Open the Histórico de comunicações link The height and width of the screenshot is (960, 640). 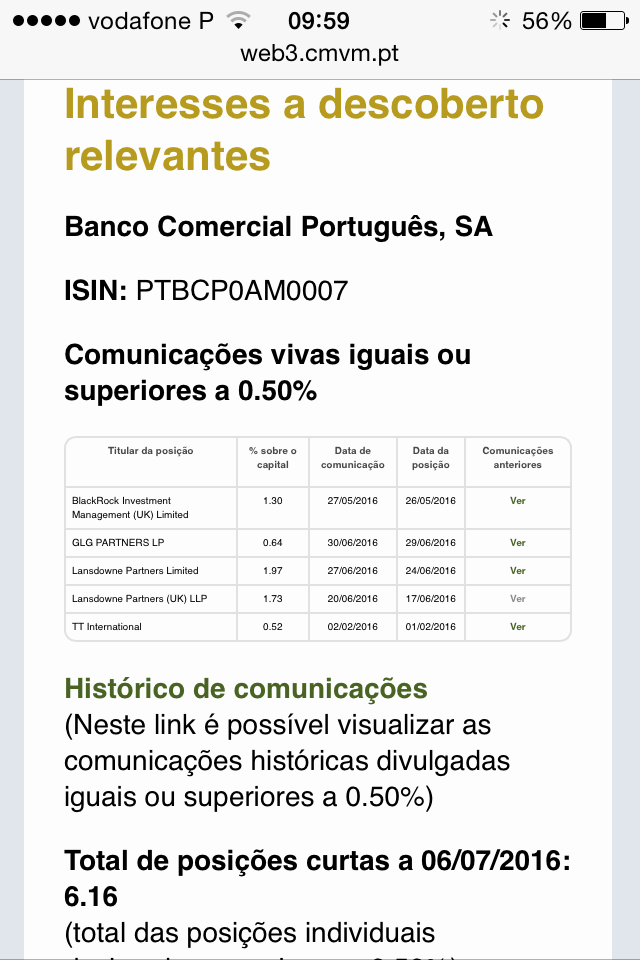[246, 689]
